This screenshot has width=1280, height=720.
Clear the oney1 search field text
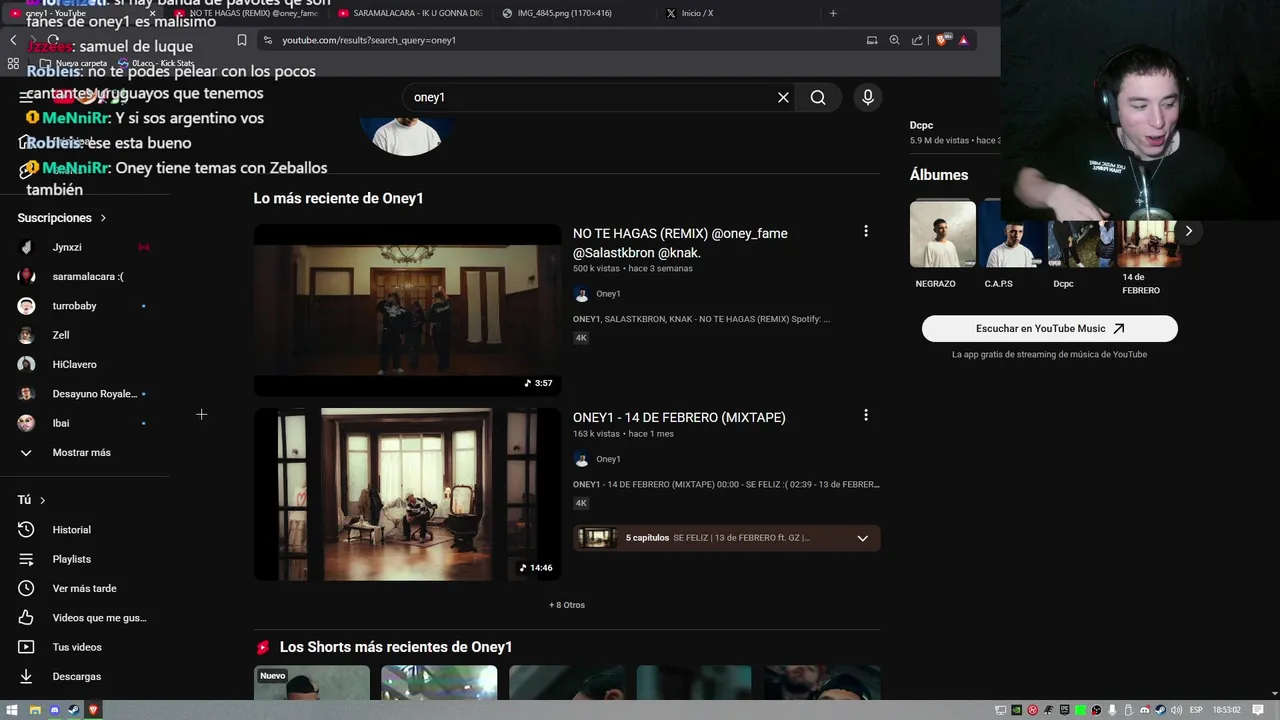pos(783,97)
